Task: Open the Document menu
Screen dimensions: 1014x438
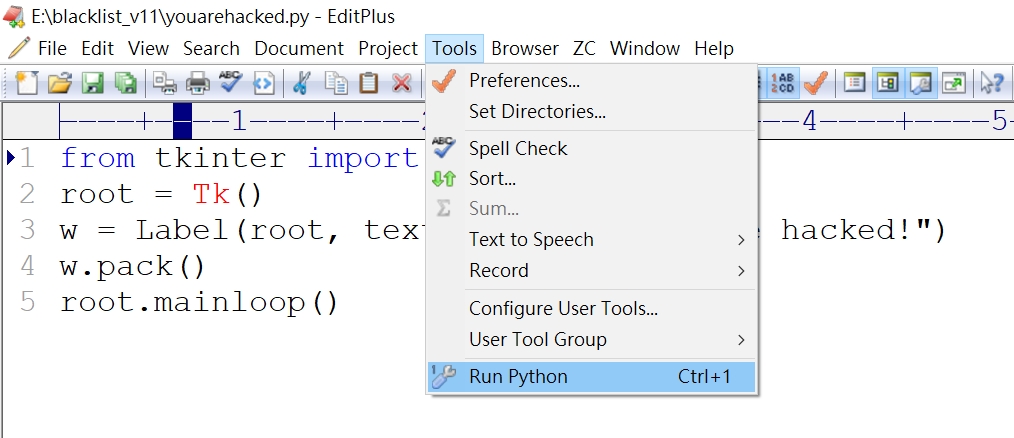Action: (x=299, y=49)
